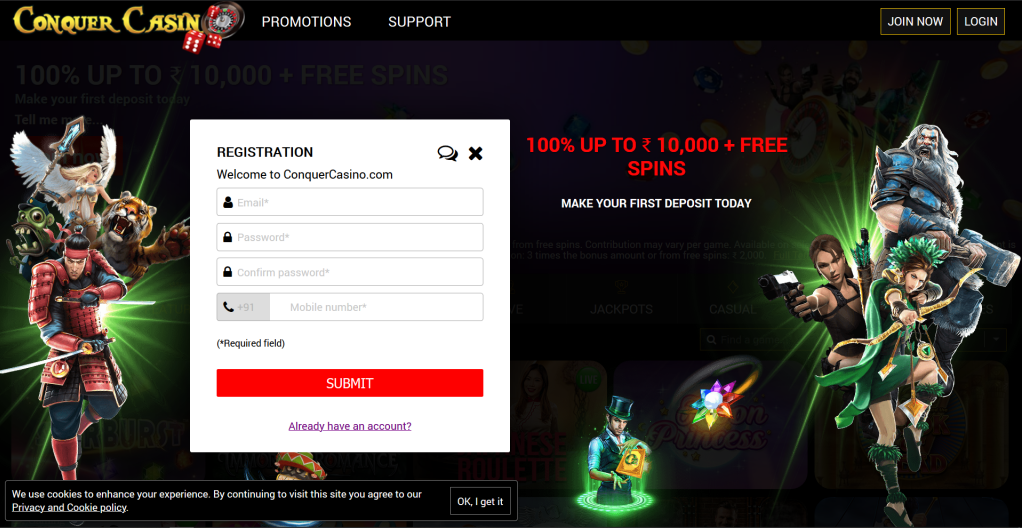The width and height of the screenshot is (1022, 528).
Task: Click the search magnifier icon in game finder
Action: [x=711, y=340]
